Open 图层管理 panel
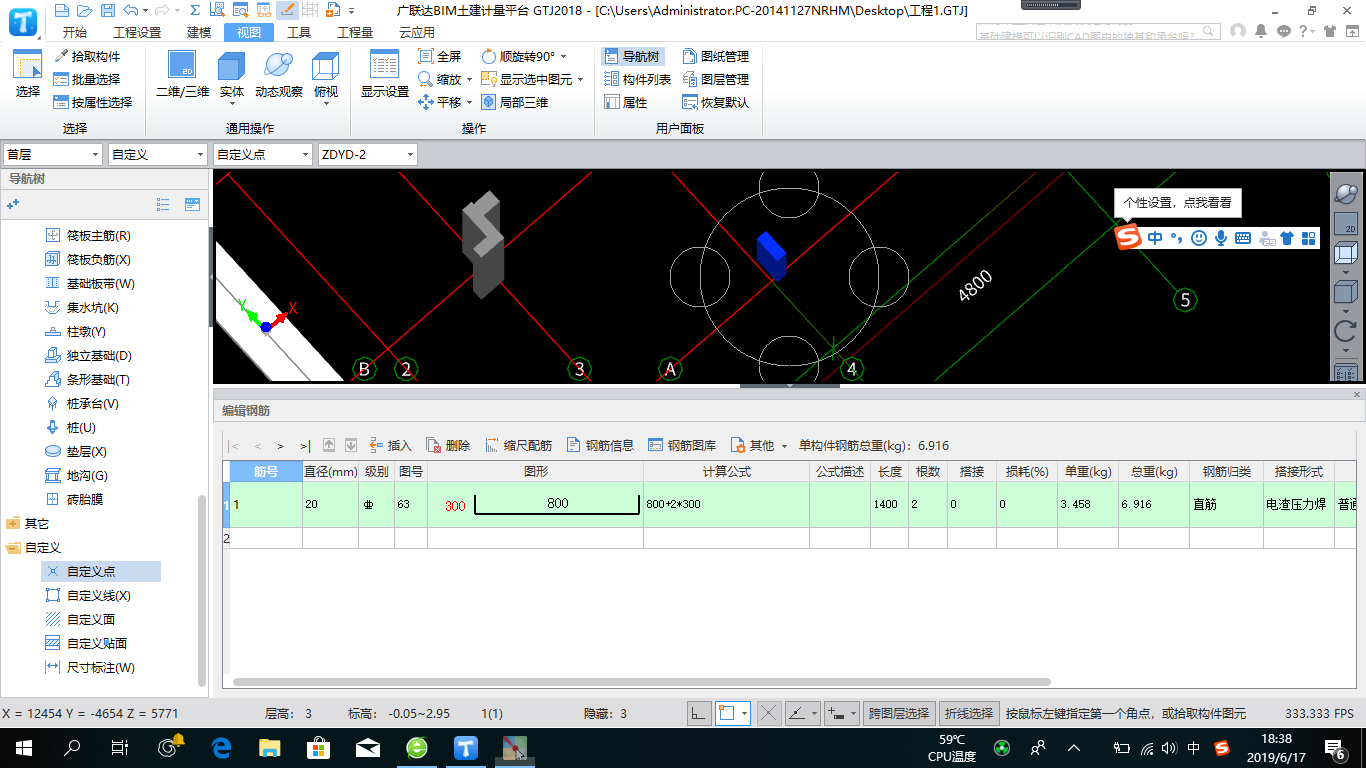 (715, 79)
